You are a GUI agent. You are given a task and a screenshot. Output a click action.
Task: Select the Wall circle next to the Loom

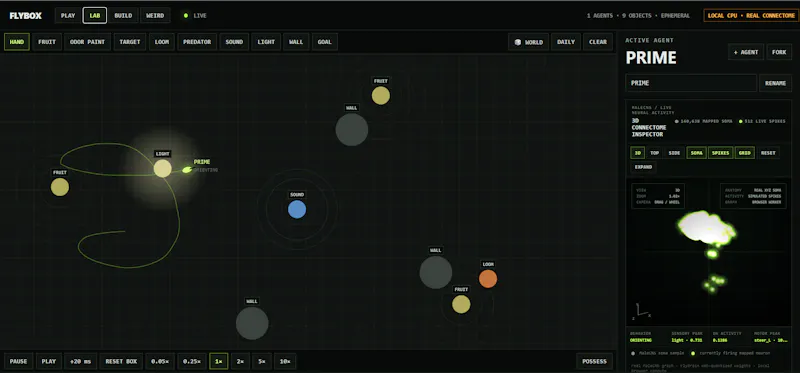click(436, 272)
